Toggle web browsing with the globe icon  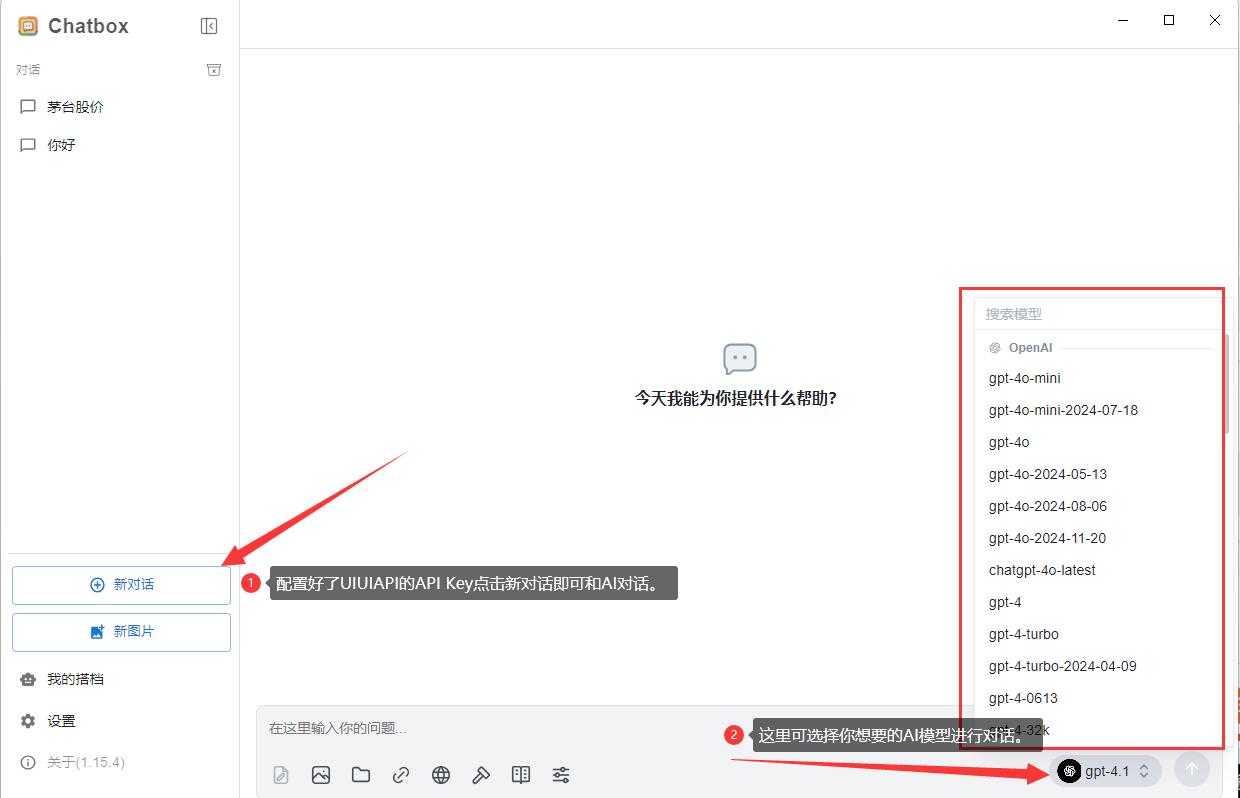[x=441, y=775]
